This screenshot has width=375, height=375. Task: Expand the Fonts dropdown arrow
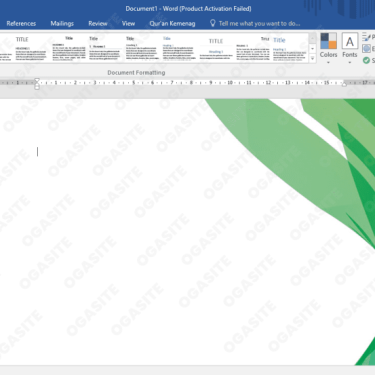point(350,62)
